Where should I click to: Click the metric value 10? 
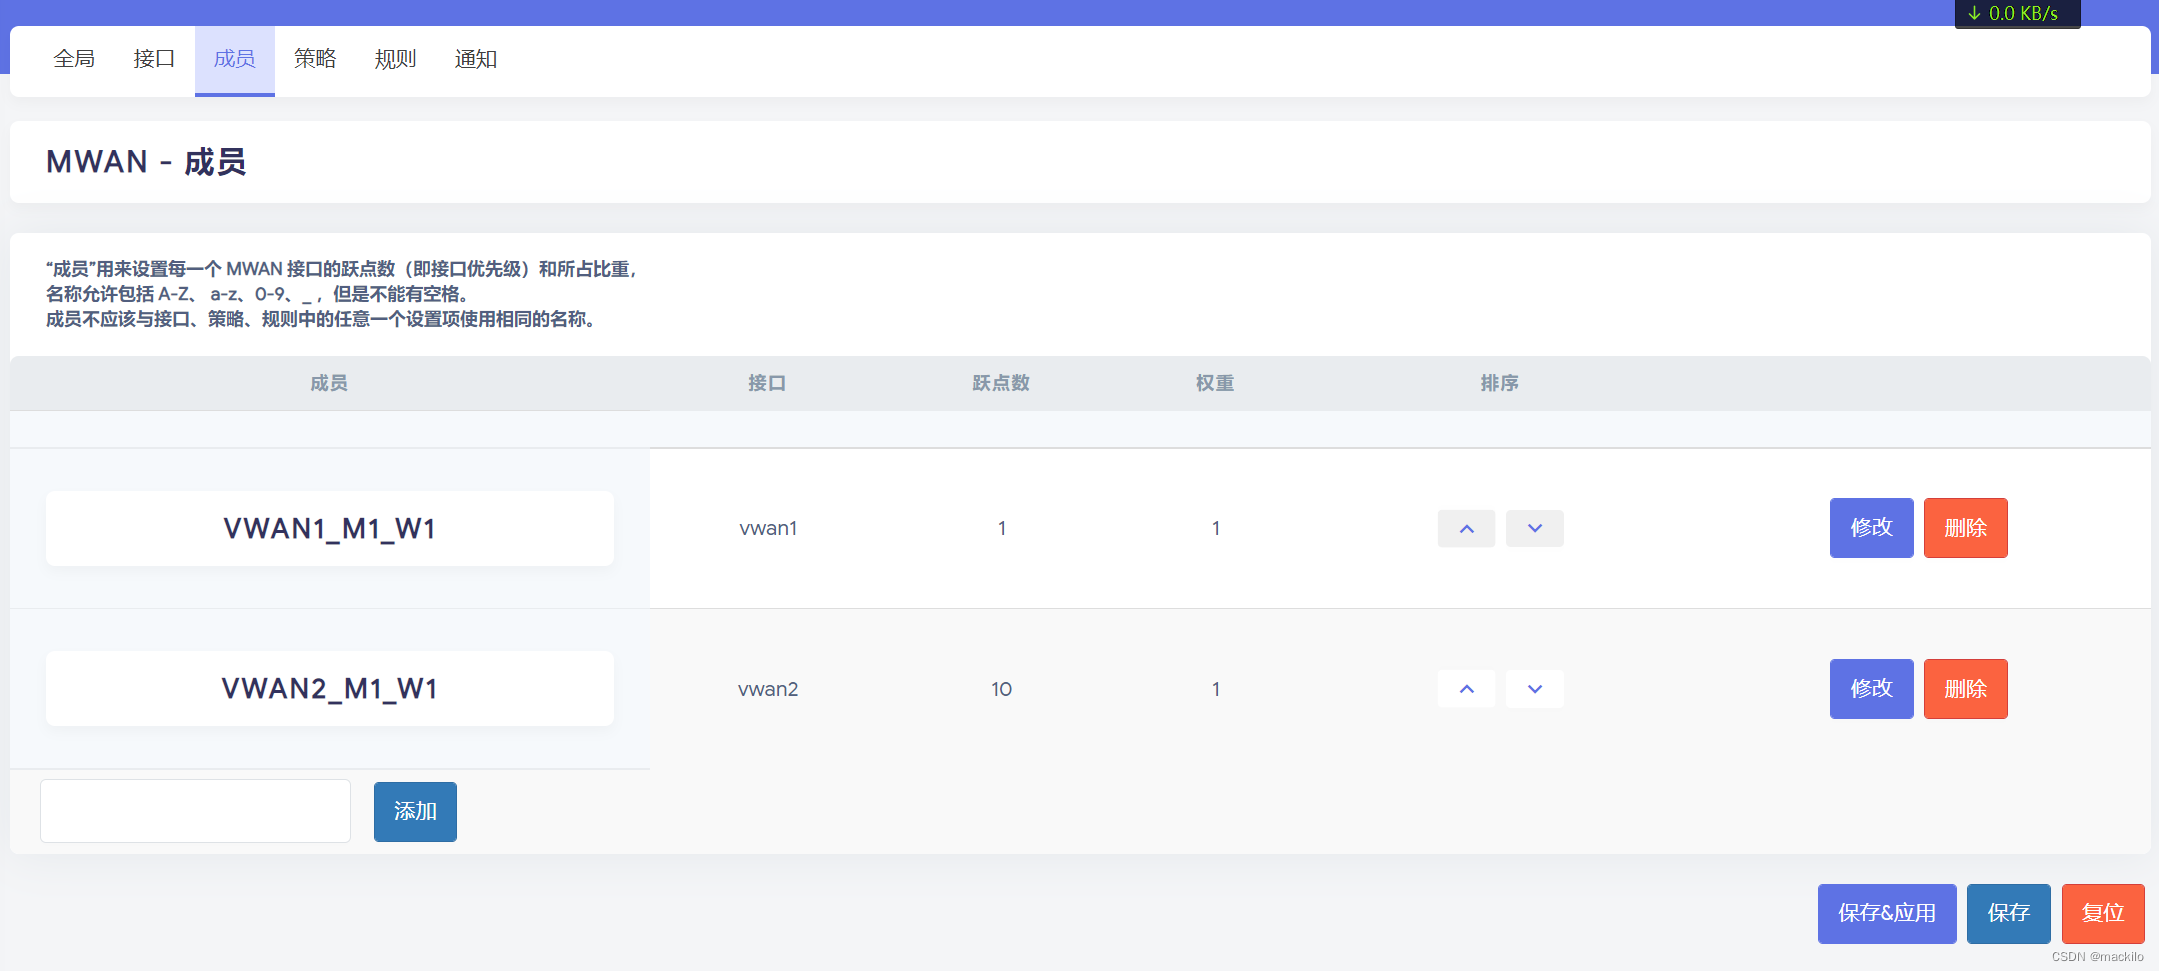pyautogui.click(x=1001, y=689)
